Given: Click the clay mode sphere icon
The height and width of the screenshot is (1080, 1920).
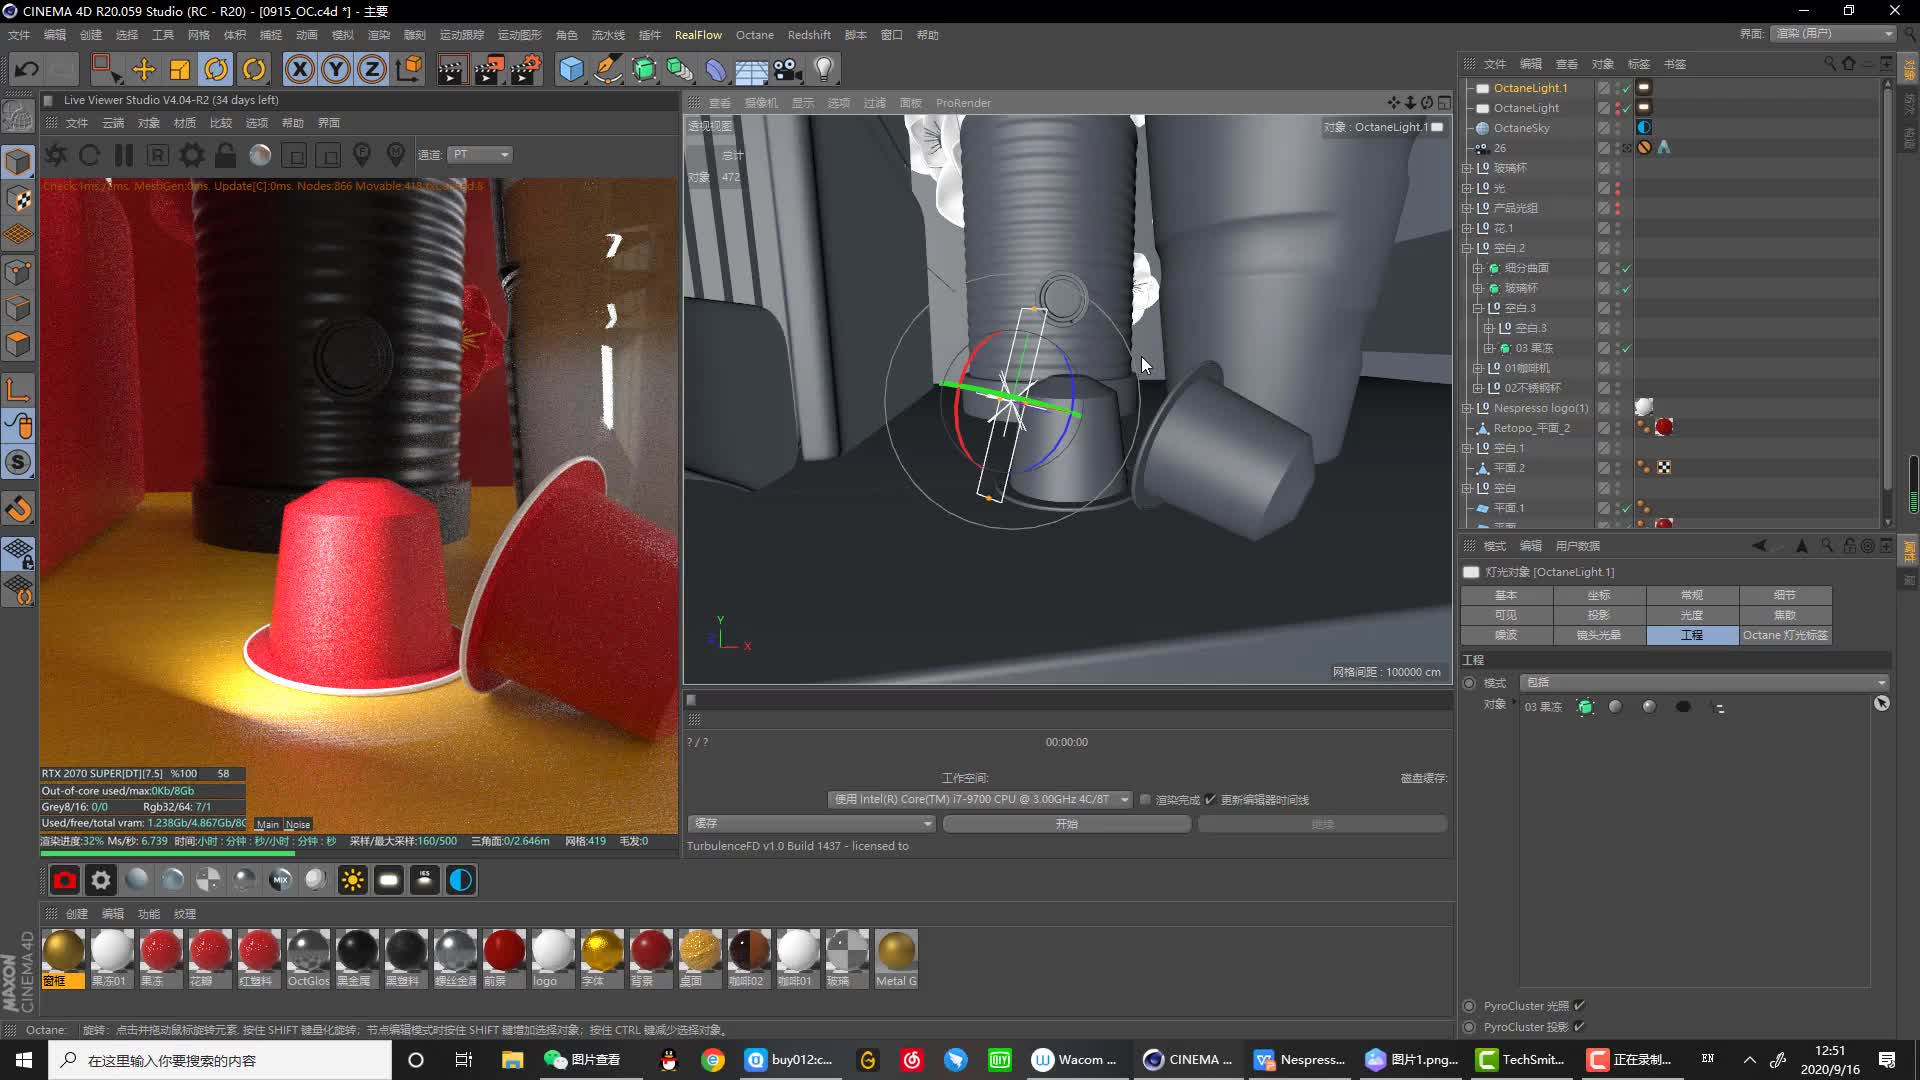Looking at the screenshot, I should point(260,155).
